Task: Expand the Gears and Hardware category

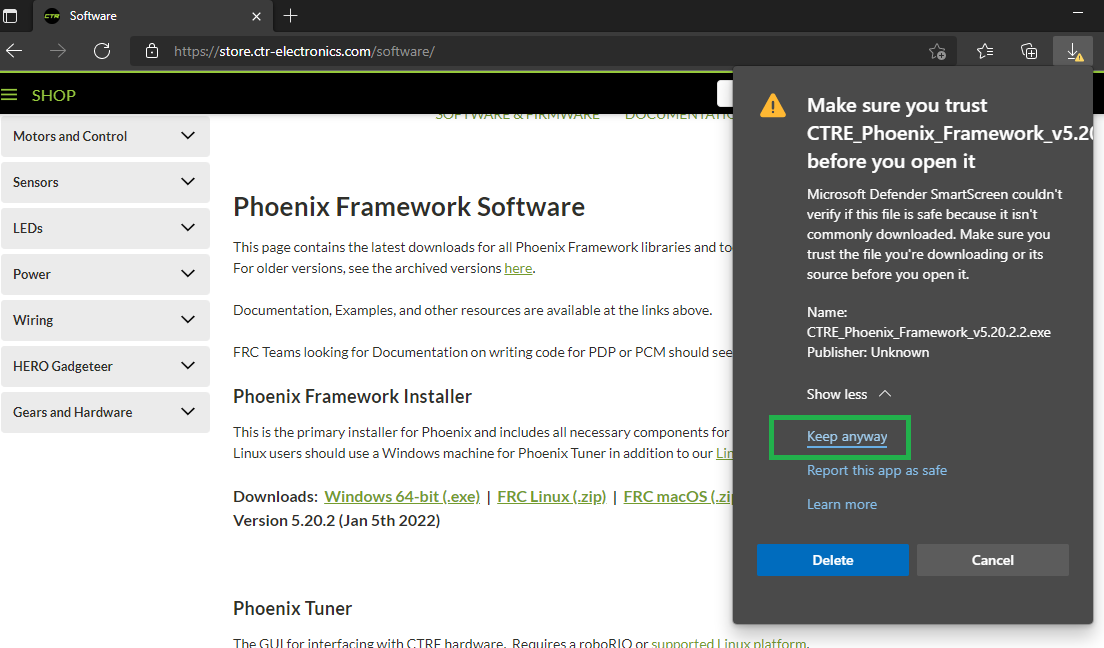Action: click(x=106, y=412)
